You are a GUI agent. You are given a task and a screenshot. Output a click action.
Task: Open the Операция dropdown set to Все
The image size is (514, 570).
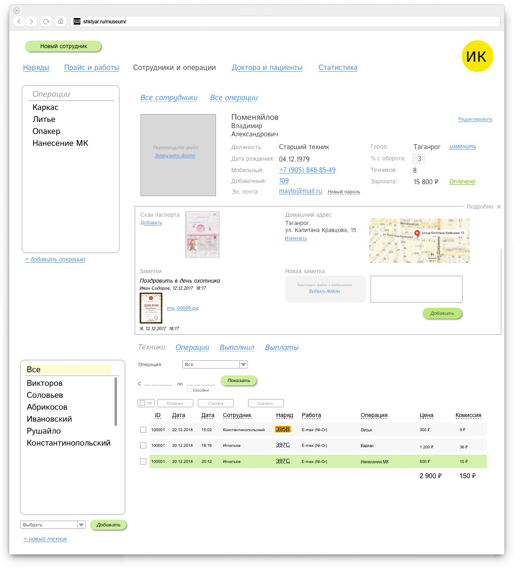tap(215, 364)
